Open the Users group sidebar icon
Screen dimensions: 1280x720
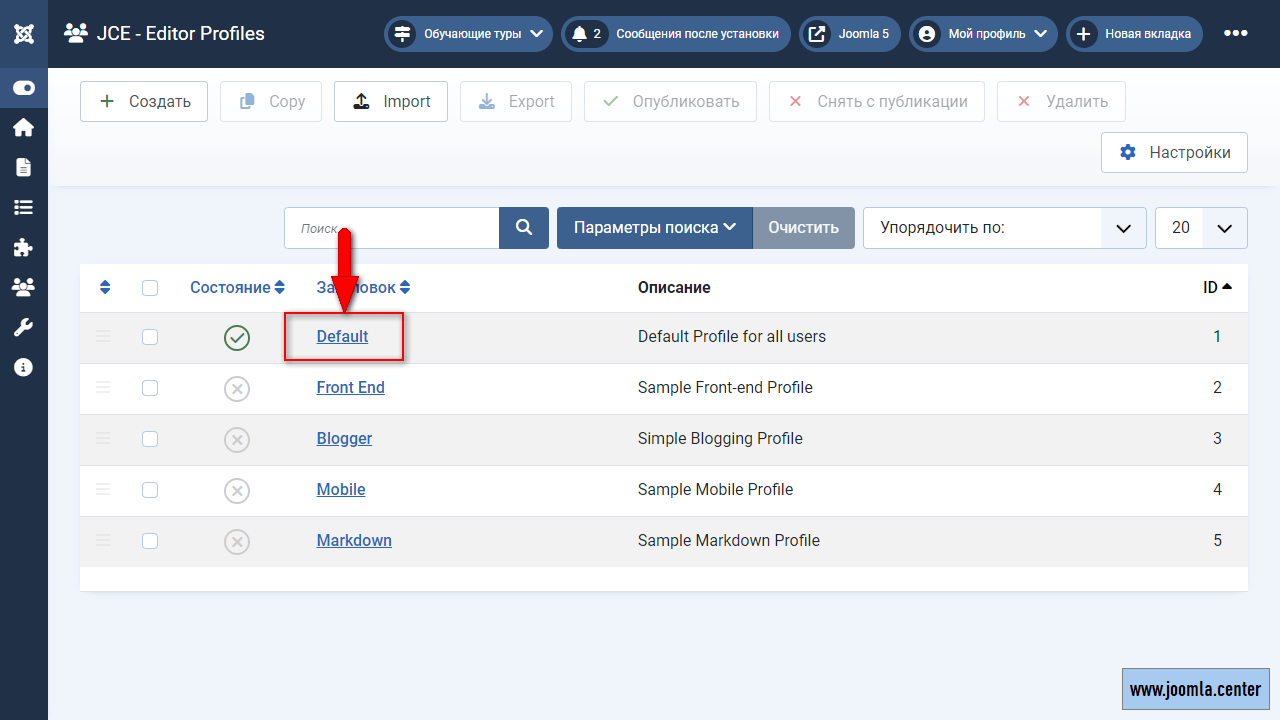point(24,287)
